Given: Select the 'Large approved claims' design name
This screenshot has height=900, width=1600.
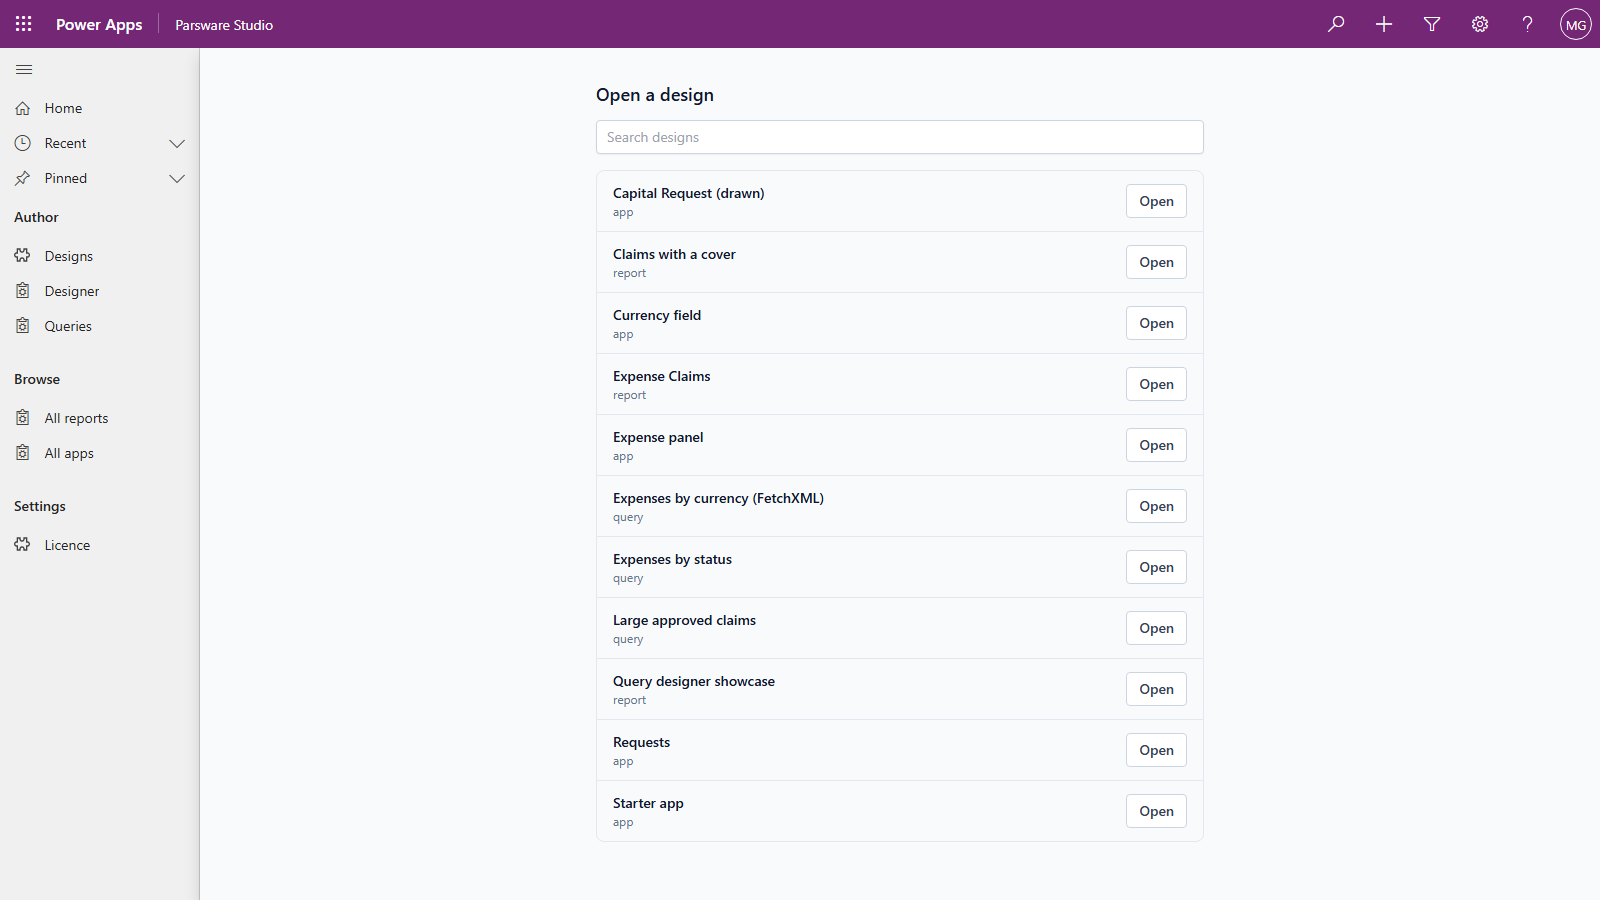Looking at the screenshot, I should (684, 620).
